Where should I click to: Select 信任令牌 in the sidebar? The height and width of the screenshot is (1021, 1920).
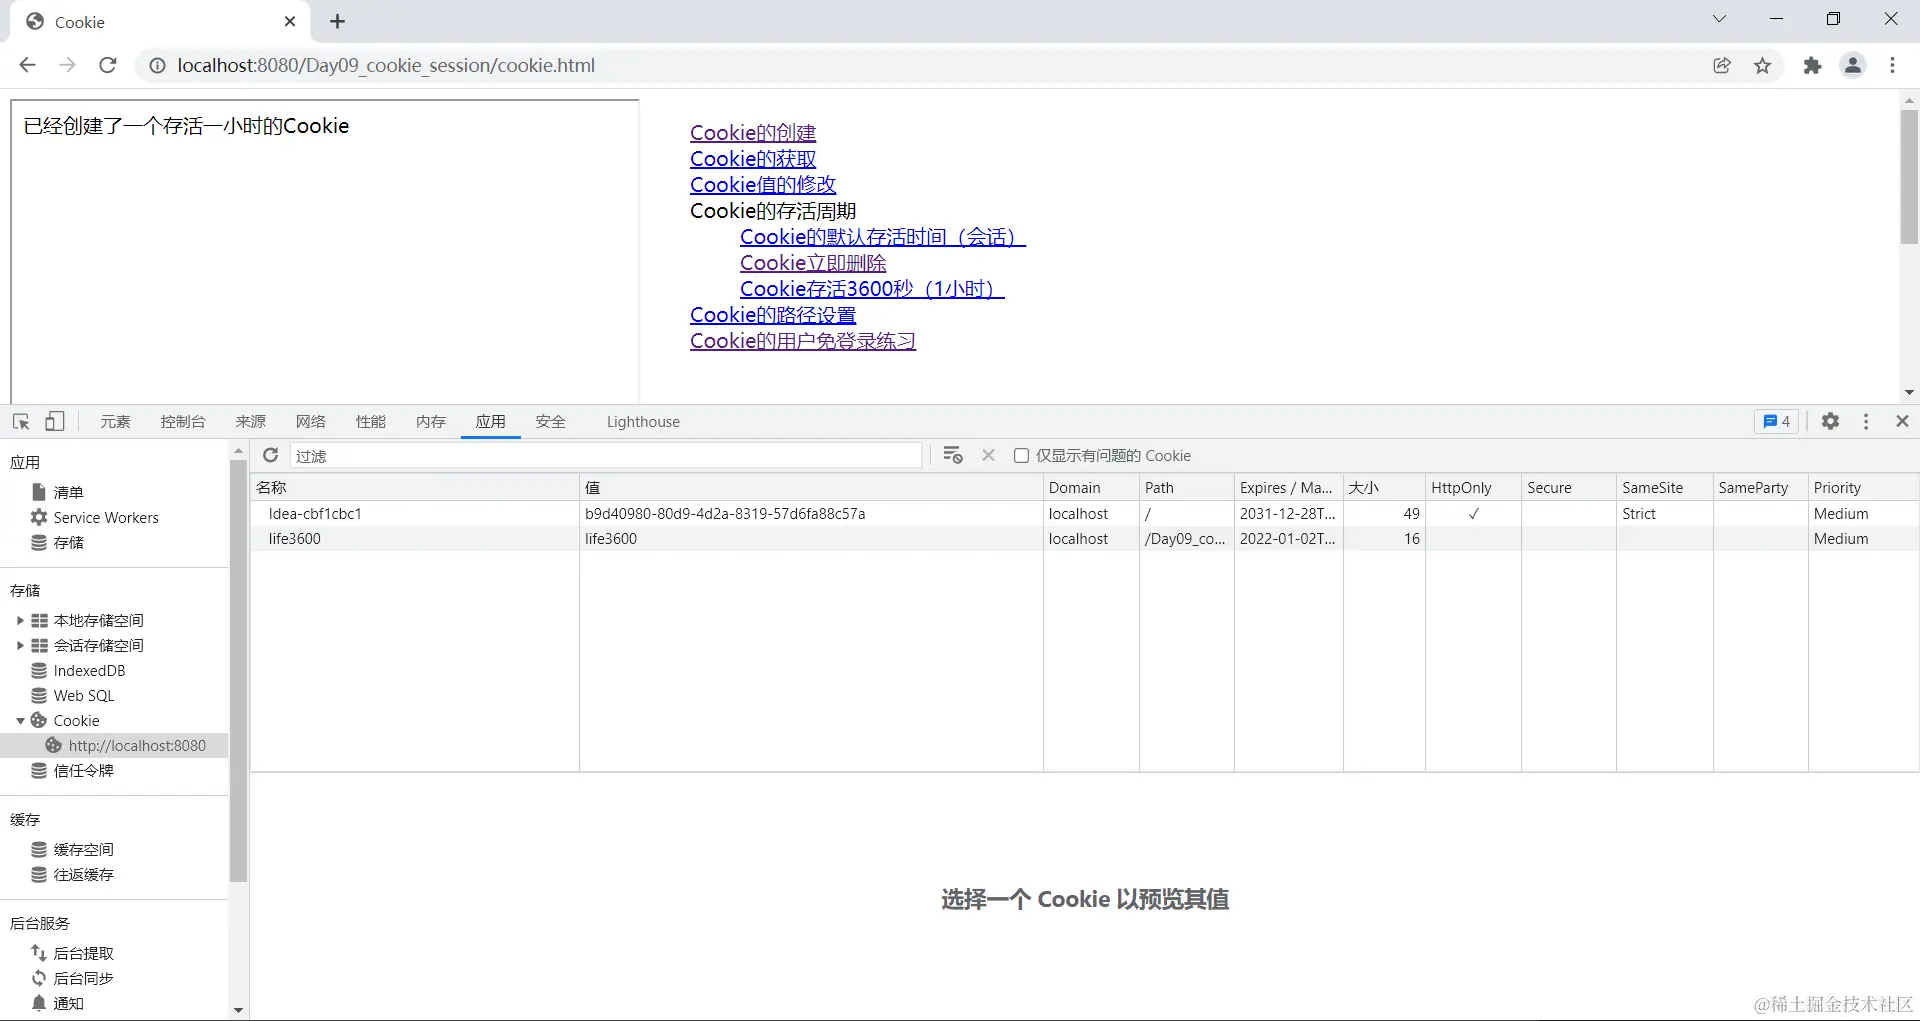pos(83,770)
